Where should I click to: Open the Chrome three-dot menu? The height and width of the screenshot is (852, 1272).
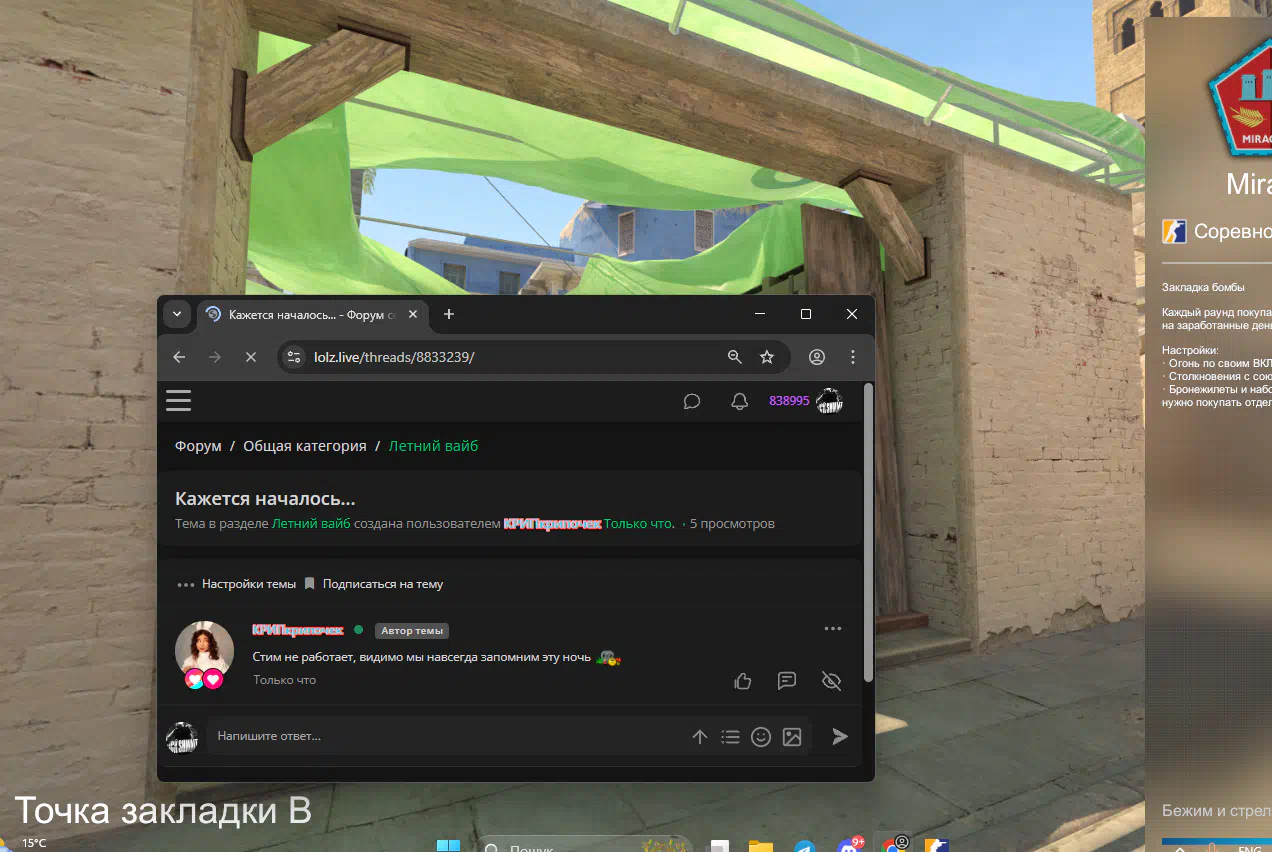click(x=852, y=357)
